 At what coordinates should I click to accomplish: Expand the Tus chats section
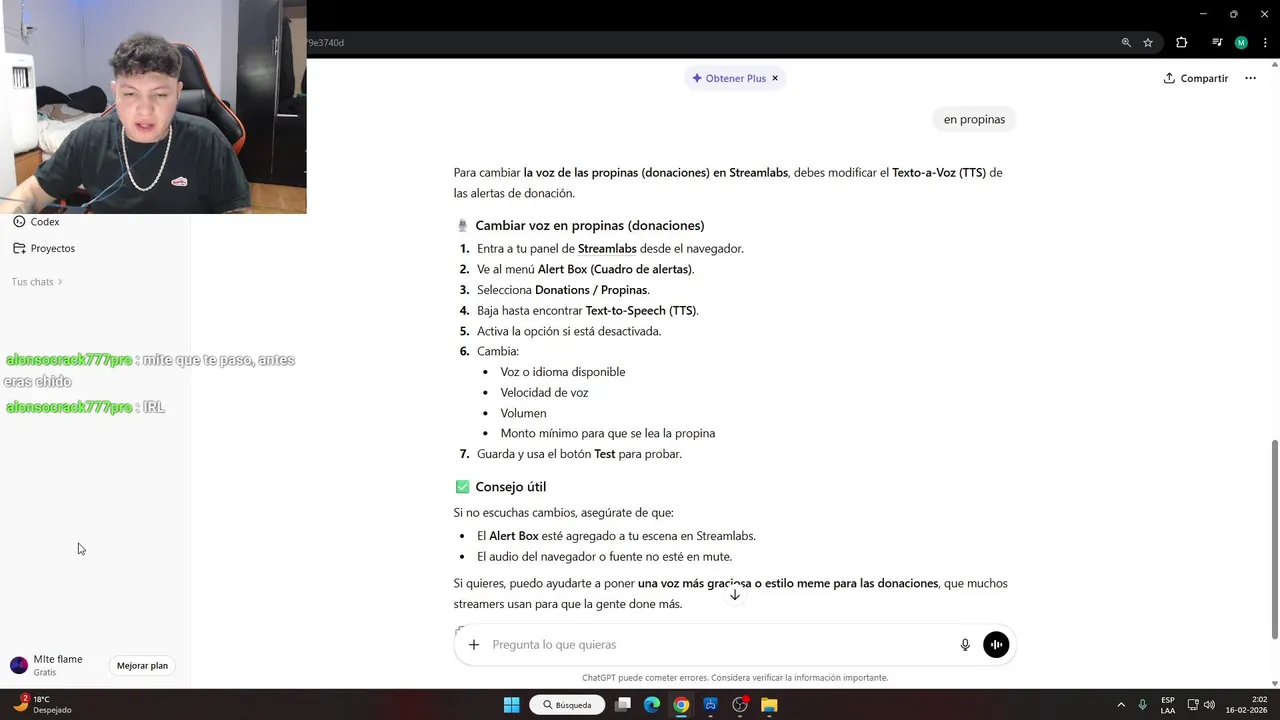[37, 282]
